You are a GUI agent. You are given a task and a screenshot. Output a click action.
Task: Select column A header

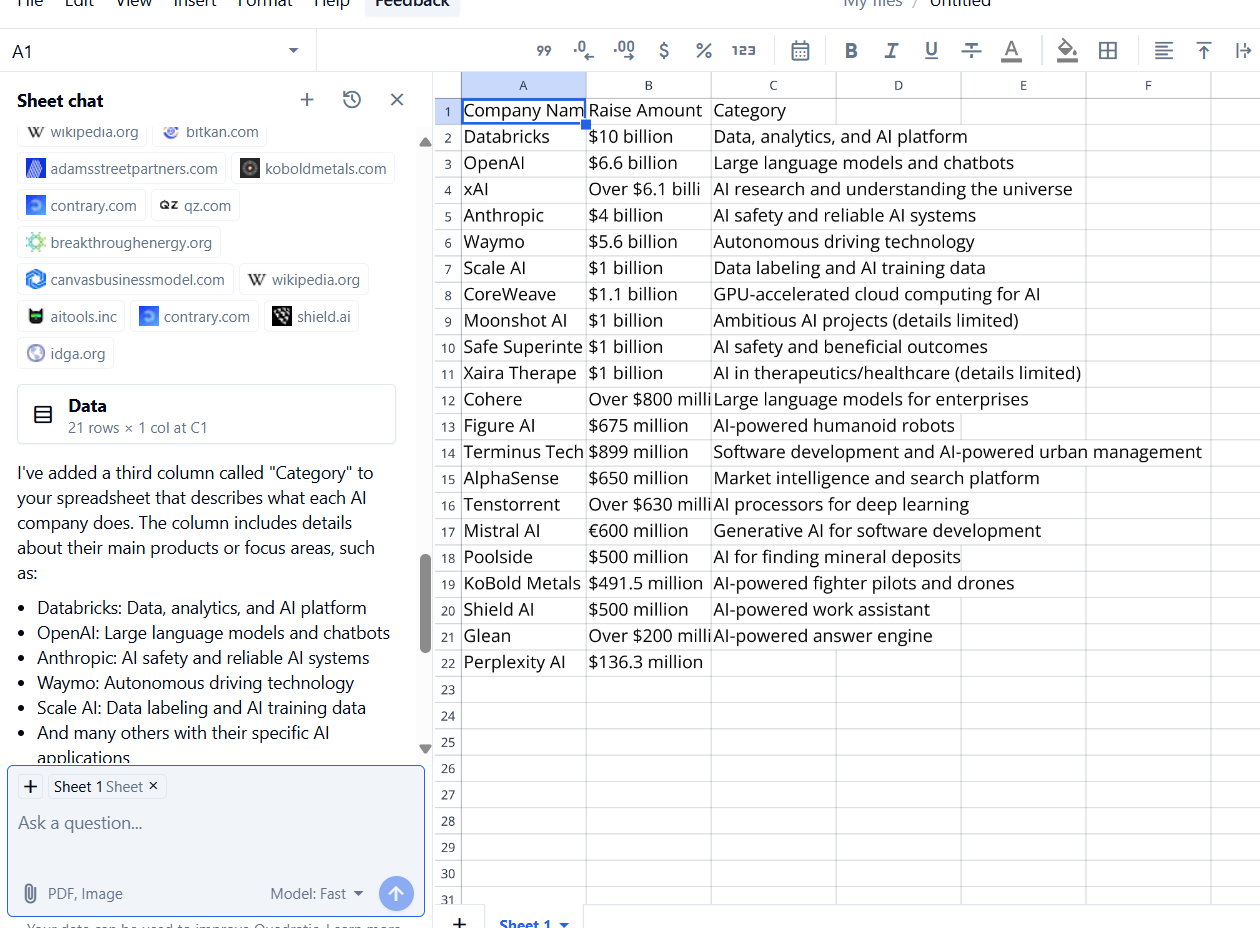click(523, 85)
